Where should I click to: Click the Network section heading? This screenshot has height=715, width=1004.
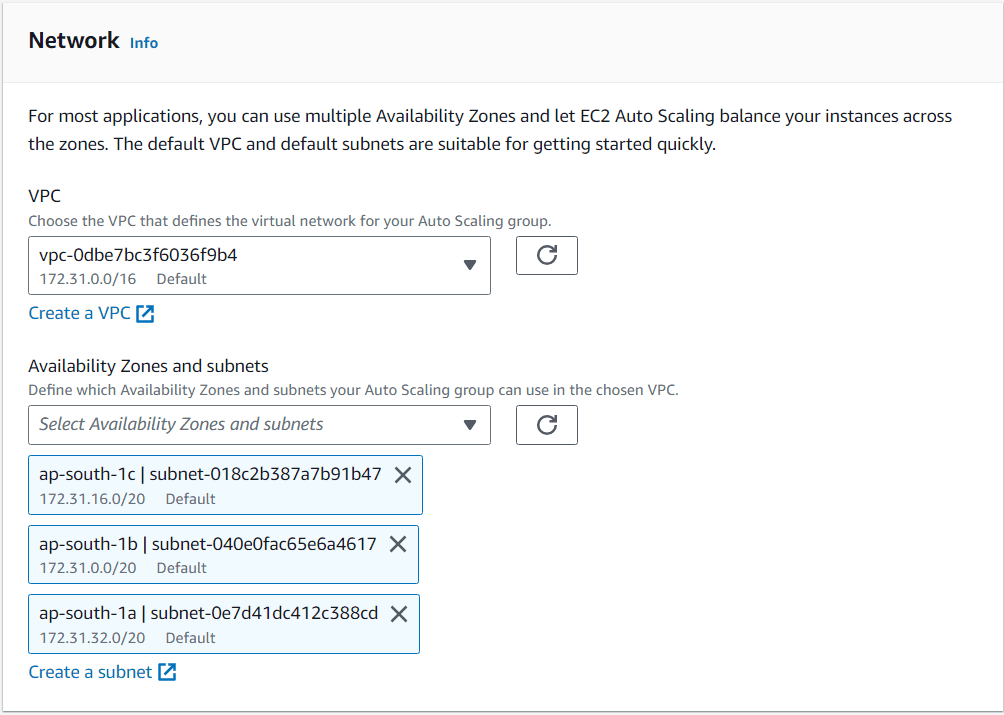point(74,40)
